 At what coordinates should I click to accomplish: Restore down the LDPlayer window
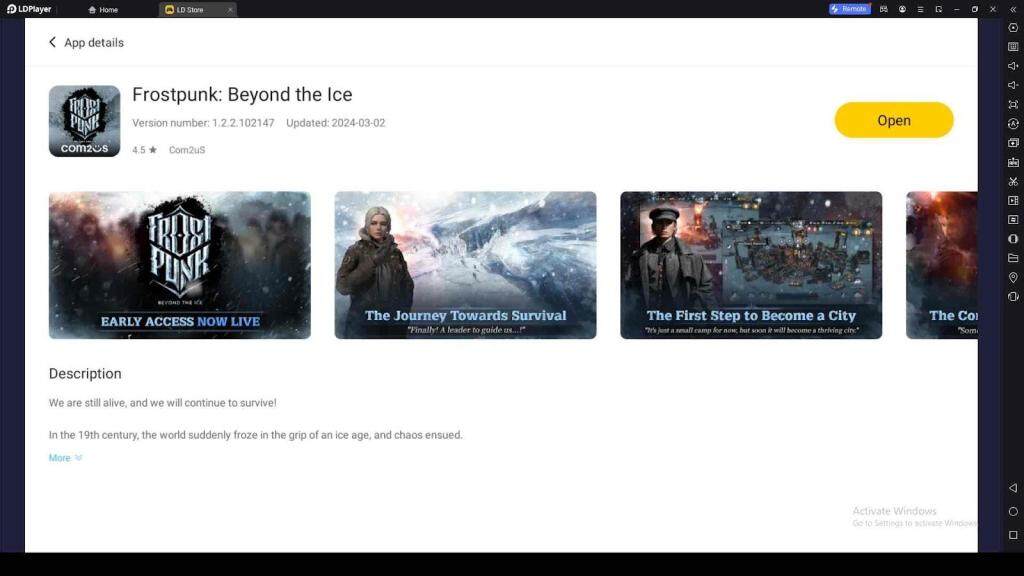tap(975, 9)
